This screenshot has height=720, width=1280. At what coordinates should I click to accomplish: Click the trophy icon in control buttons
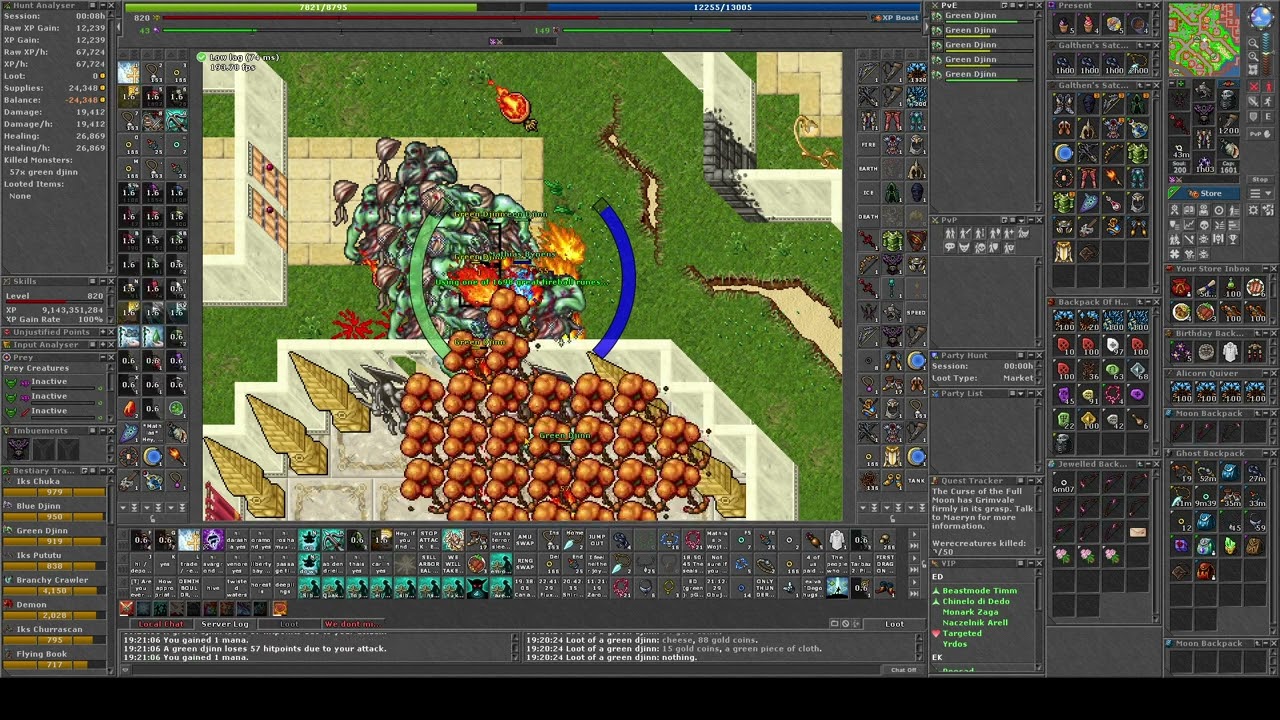click(x=1233, y=239)
